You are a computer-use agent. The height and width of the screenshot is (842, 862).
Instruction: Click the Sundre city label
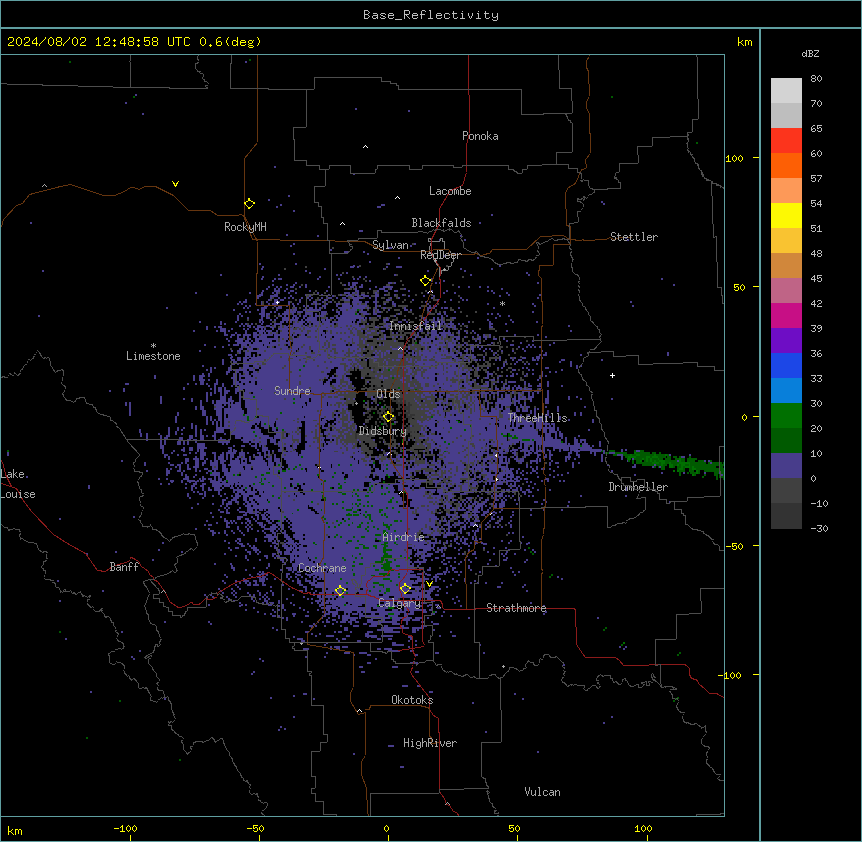click(292, 391)
